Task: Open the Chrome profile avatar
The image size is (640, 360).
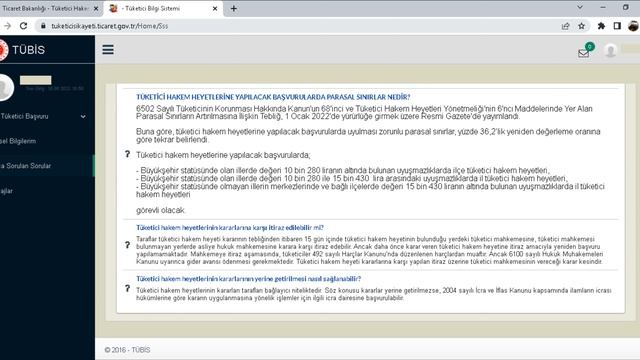Action: coord(633,26)
